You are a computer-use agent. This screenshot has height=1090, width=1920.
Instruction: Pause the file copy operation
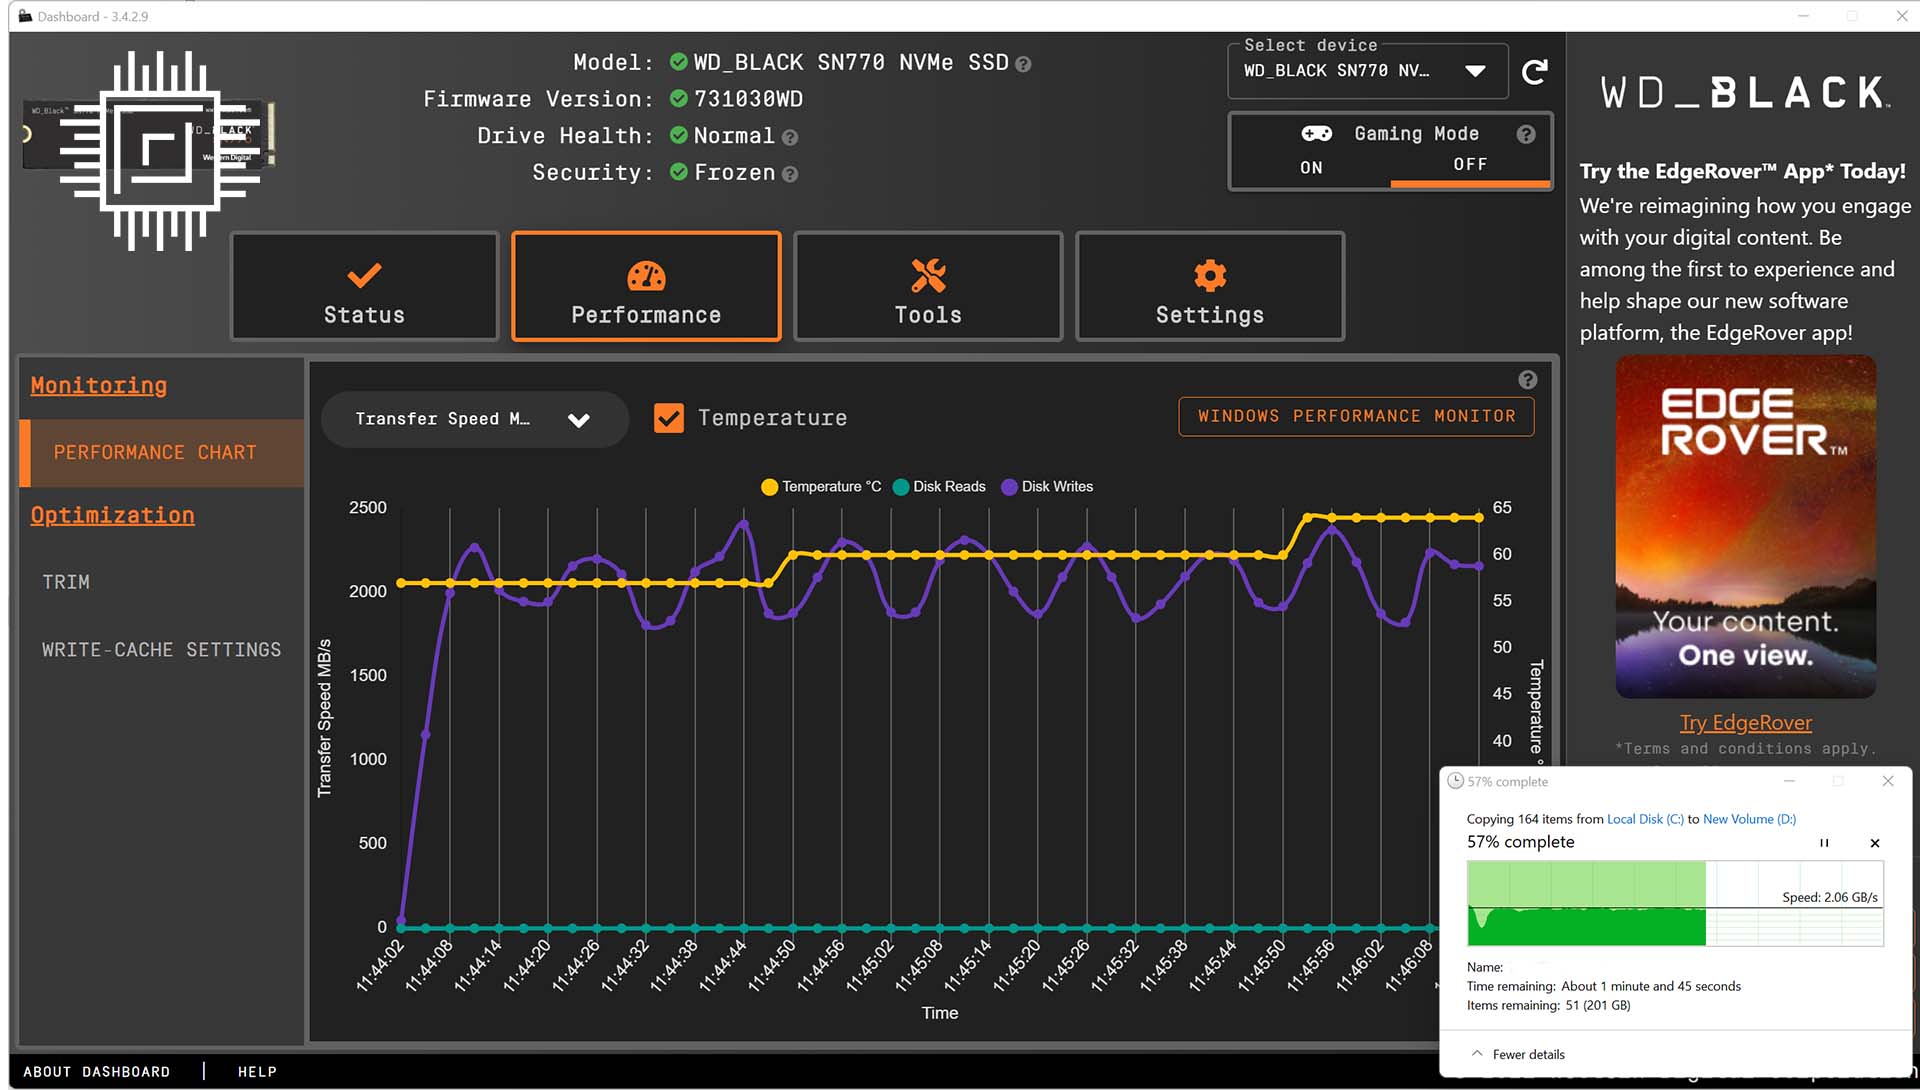[1824, 843]
